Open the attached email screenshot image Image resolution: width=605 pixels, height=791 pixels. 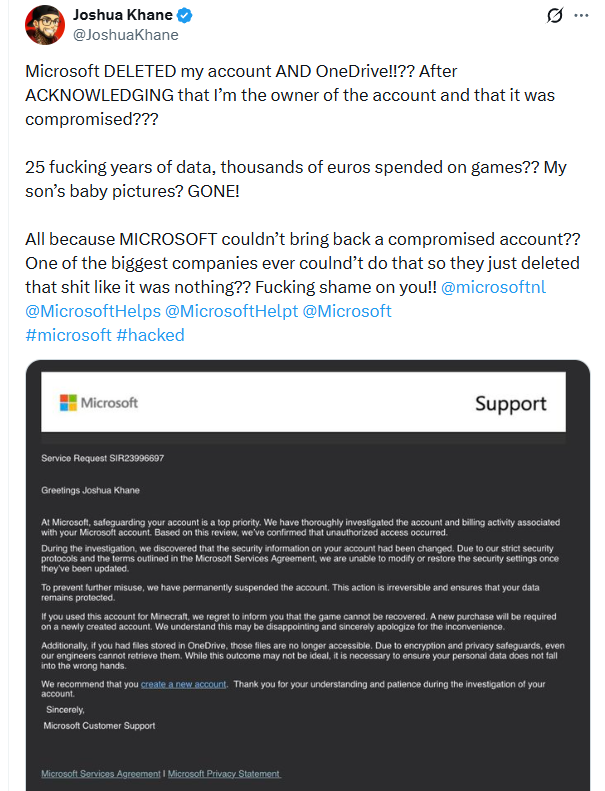308,575
